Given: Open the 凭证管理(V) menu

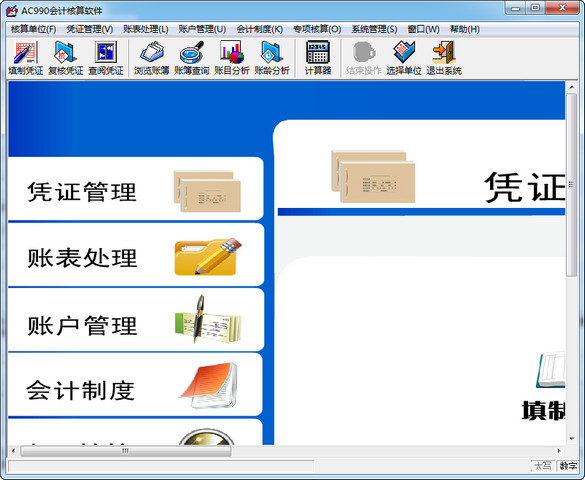Looking at the screenshot, I should pyautogui.click(x=90, y=29).
